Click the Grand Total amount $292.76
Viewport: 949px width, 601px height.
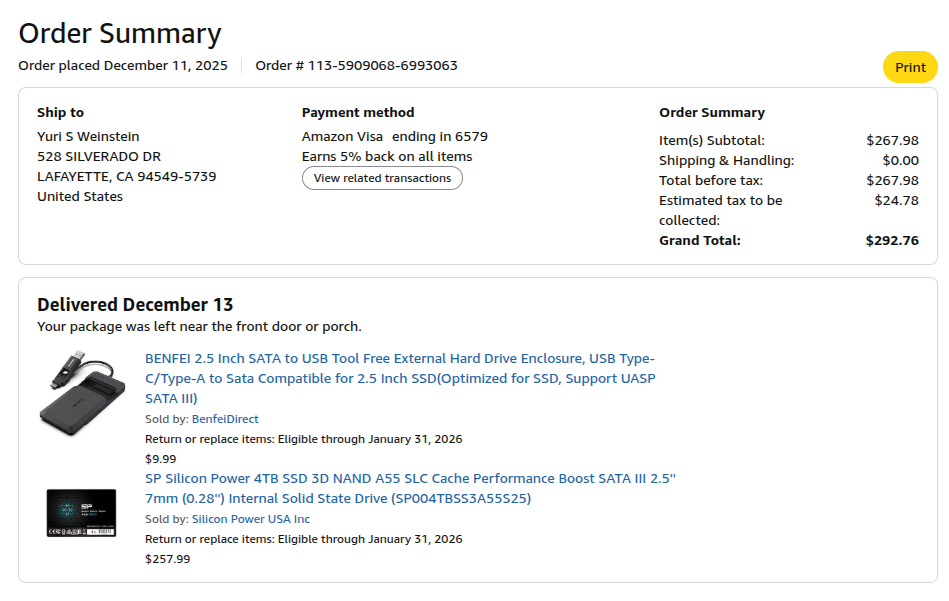click(x=892, y=241)
